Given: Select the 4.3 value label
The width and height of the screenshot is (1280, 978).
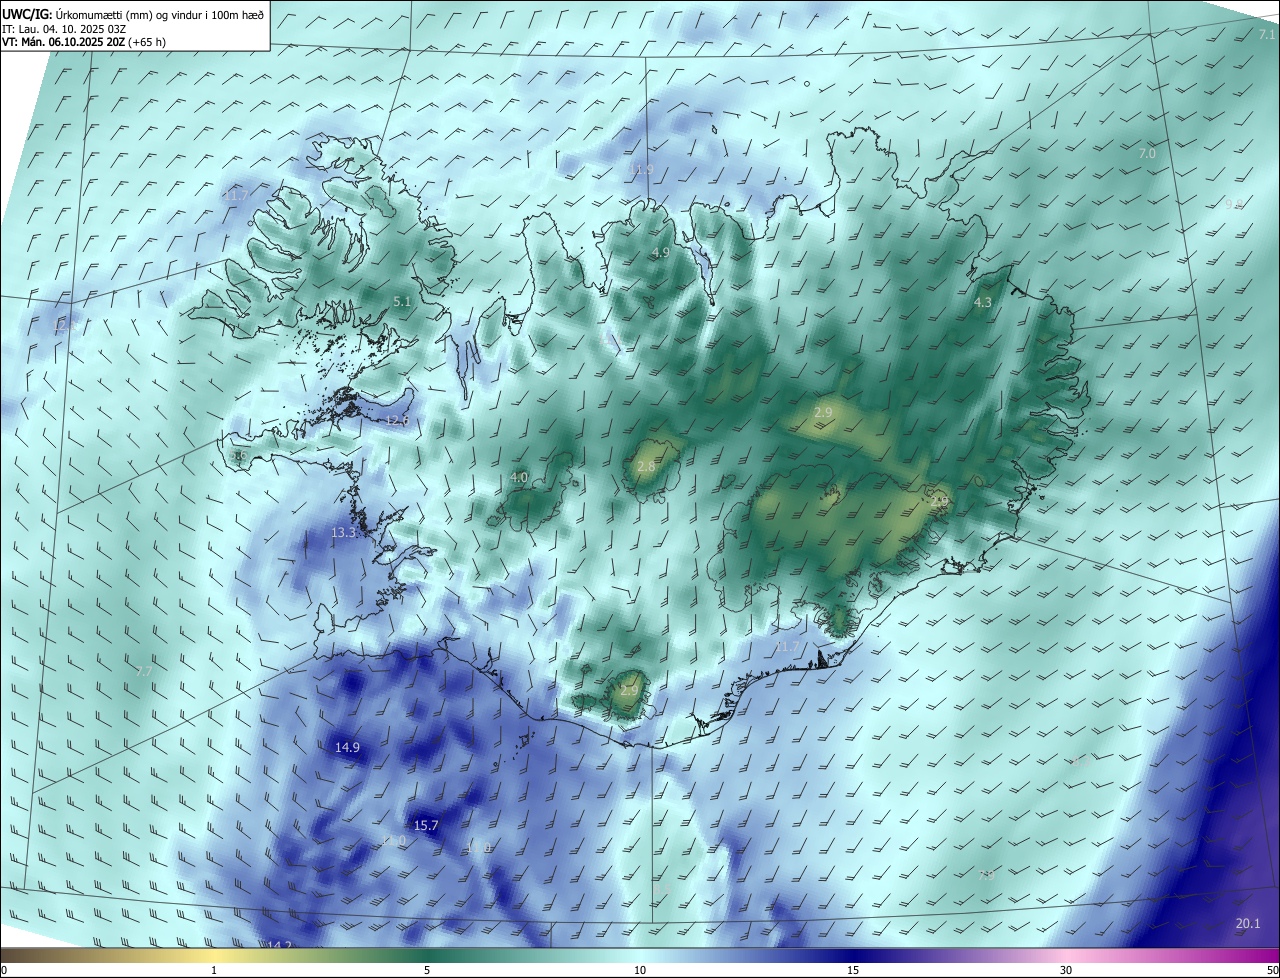Looking at the screenshot, I should coord(983,302).
